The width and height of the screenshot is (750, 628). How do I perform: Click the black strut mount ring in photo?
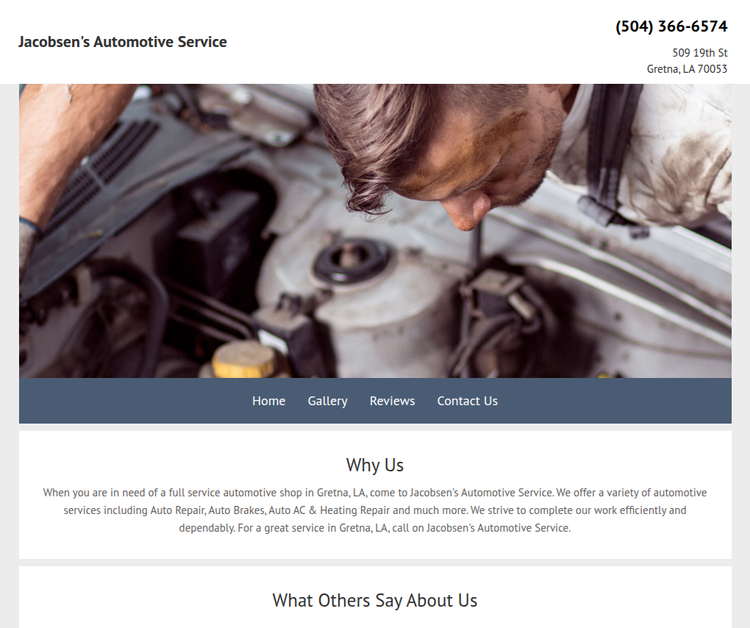352,262
